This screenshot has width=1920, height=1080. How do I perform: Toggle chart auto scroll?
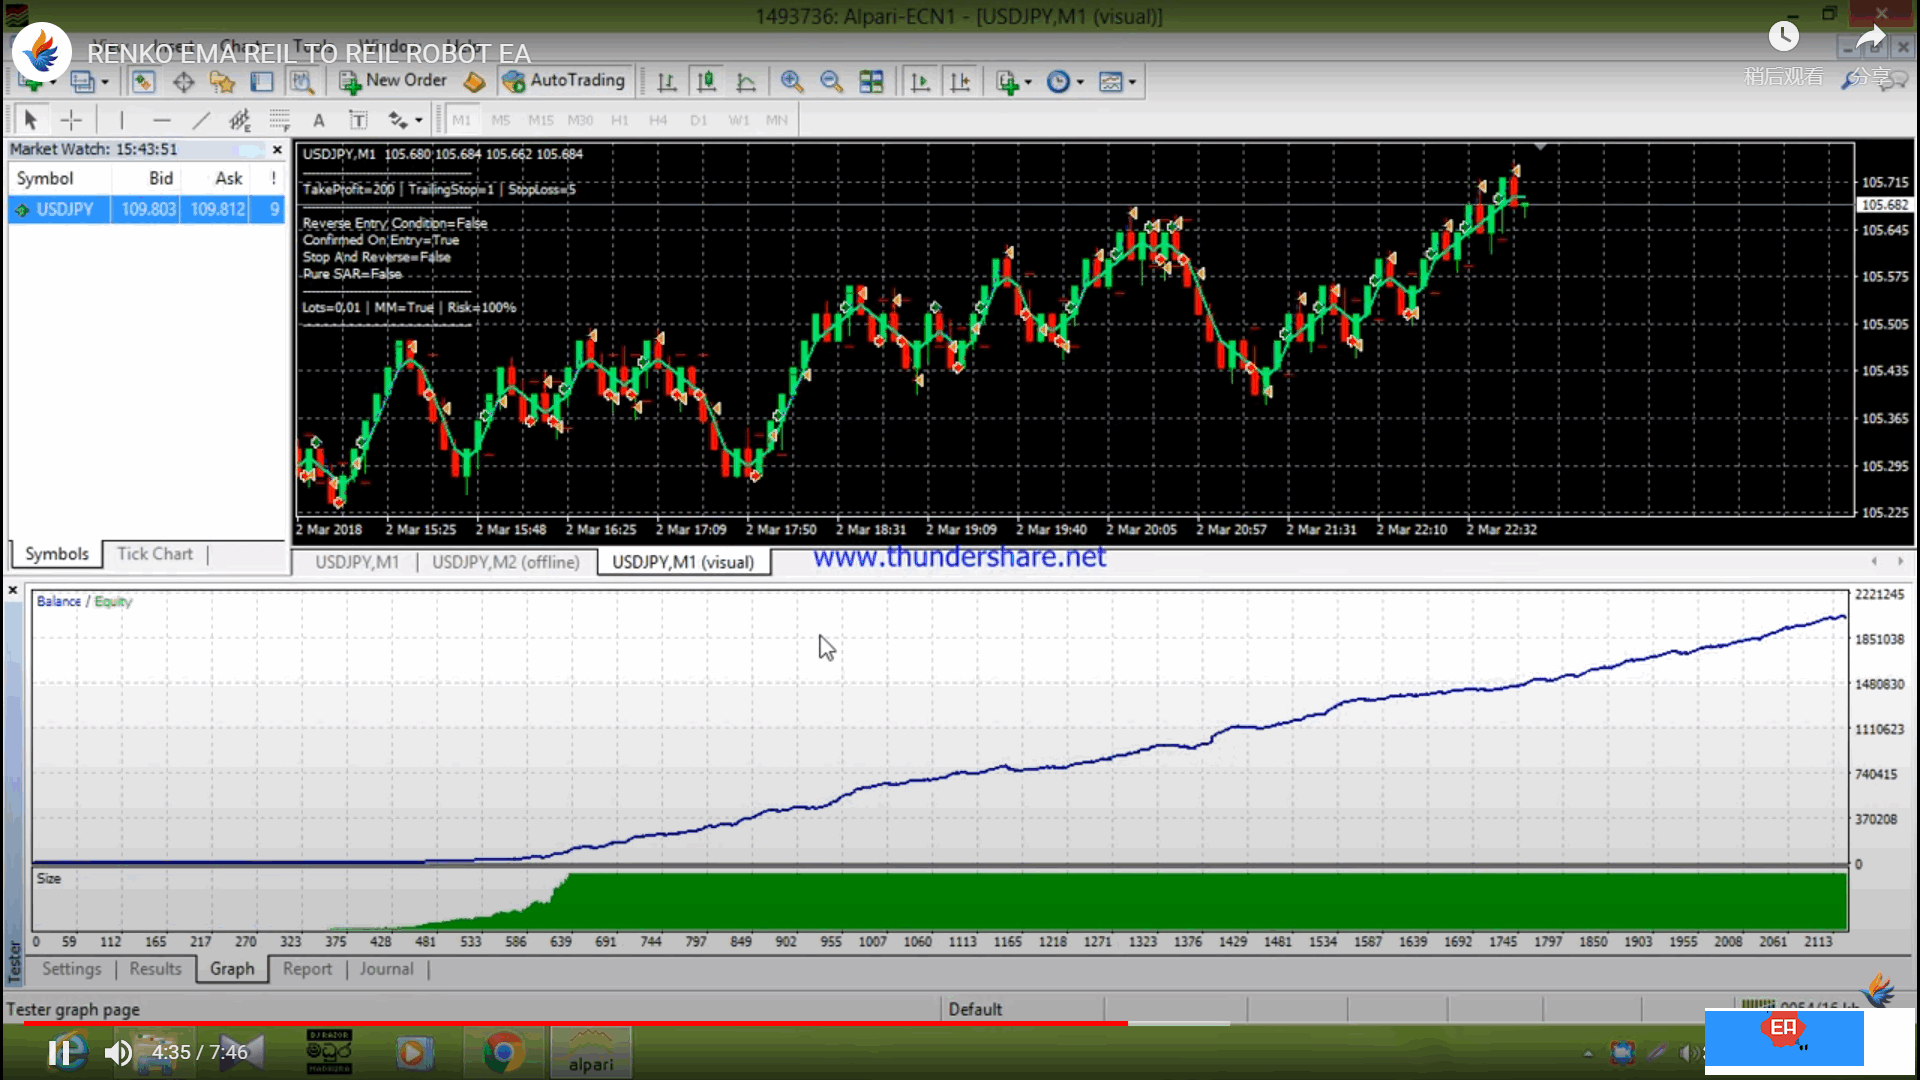click(920, 82)
